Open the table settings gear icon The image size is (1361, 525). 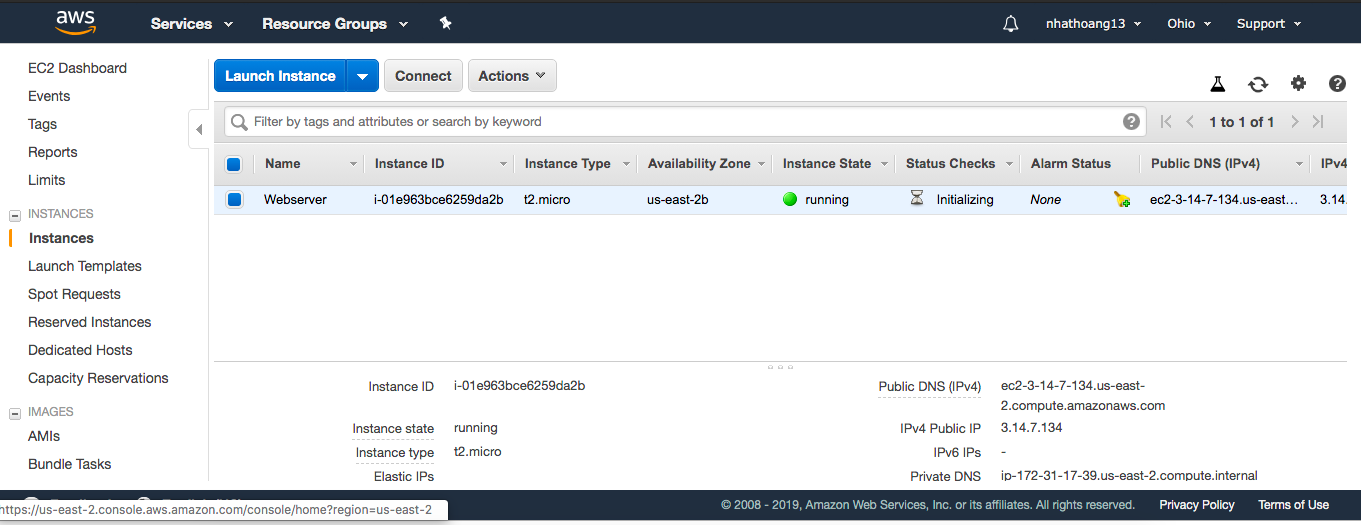tap(1298, 84)
